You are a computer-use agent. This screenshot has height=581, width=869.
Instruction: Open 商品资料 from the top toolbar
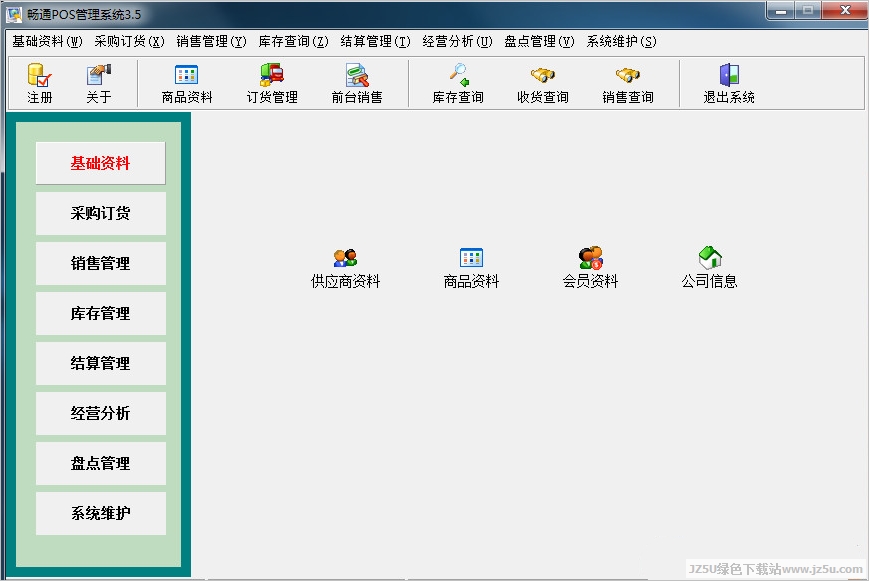(187, 83)
